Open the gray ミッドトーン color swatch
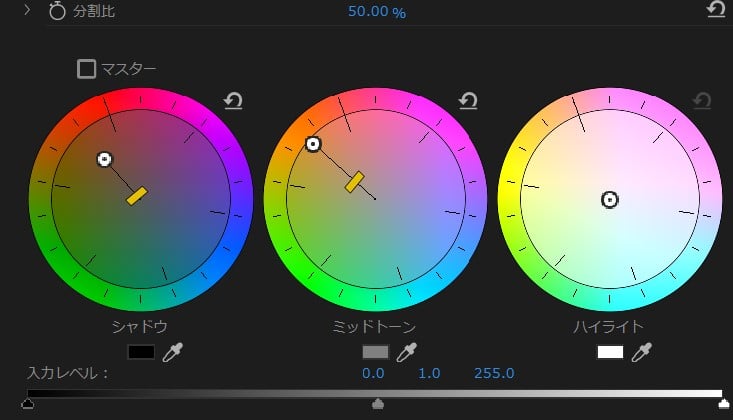 click(375, 352)
